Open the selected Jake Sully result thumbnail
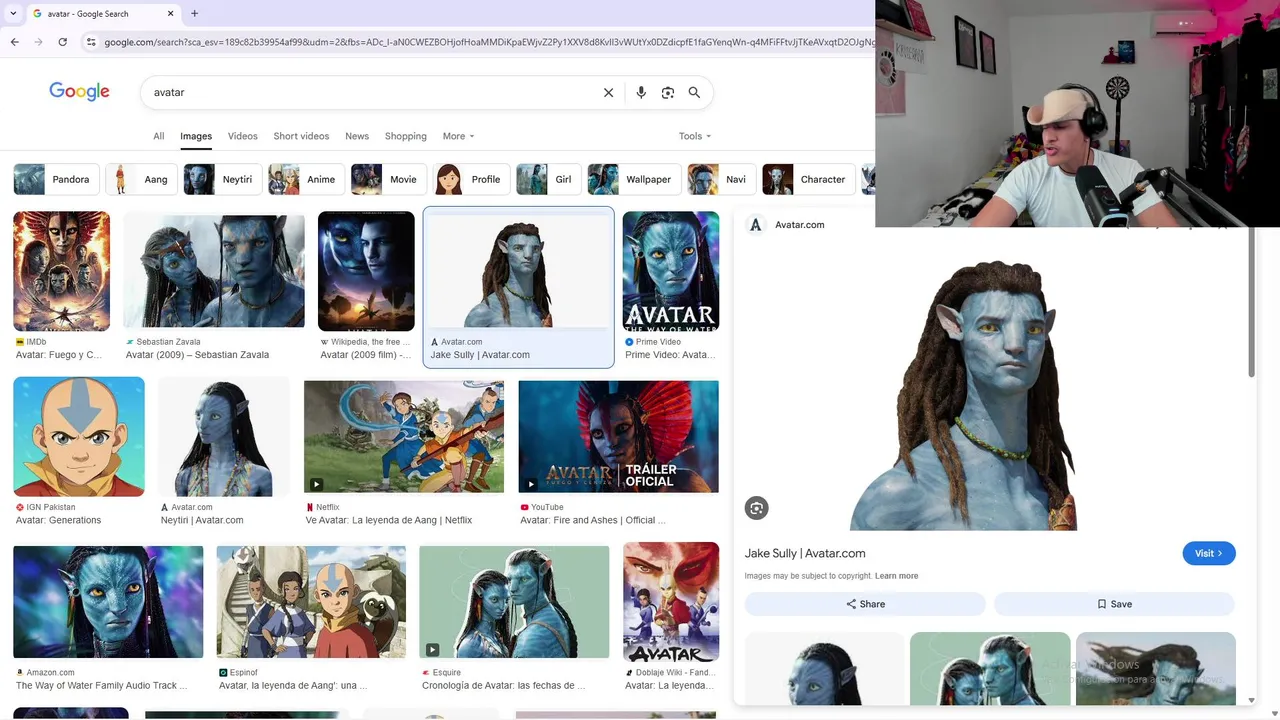Image resolution: width=1280 pixels, height=720 pixels. [x=518, y=271]
